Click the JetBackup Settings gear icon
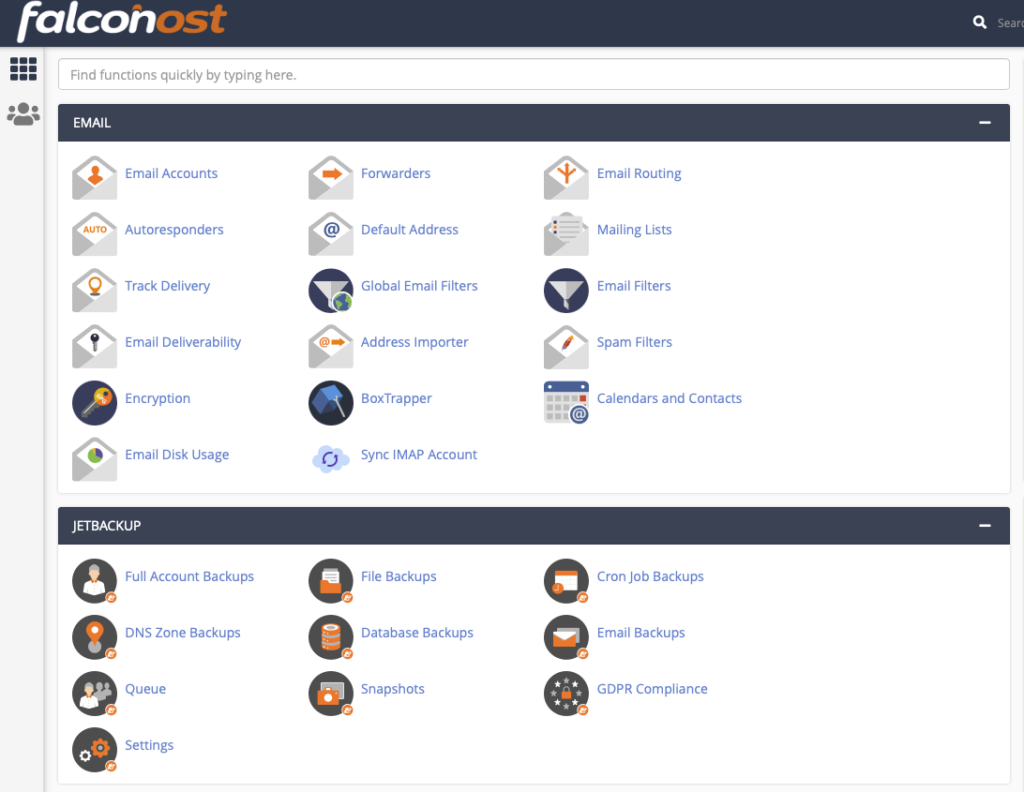1024x792 pixels. [94, 748]
